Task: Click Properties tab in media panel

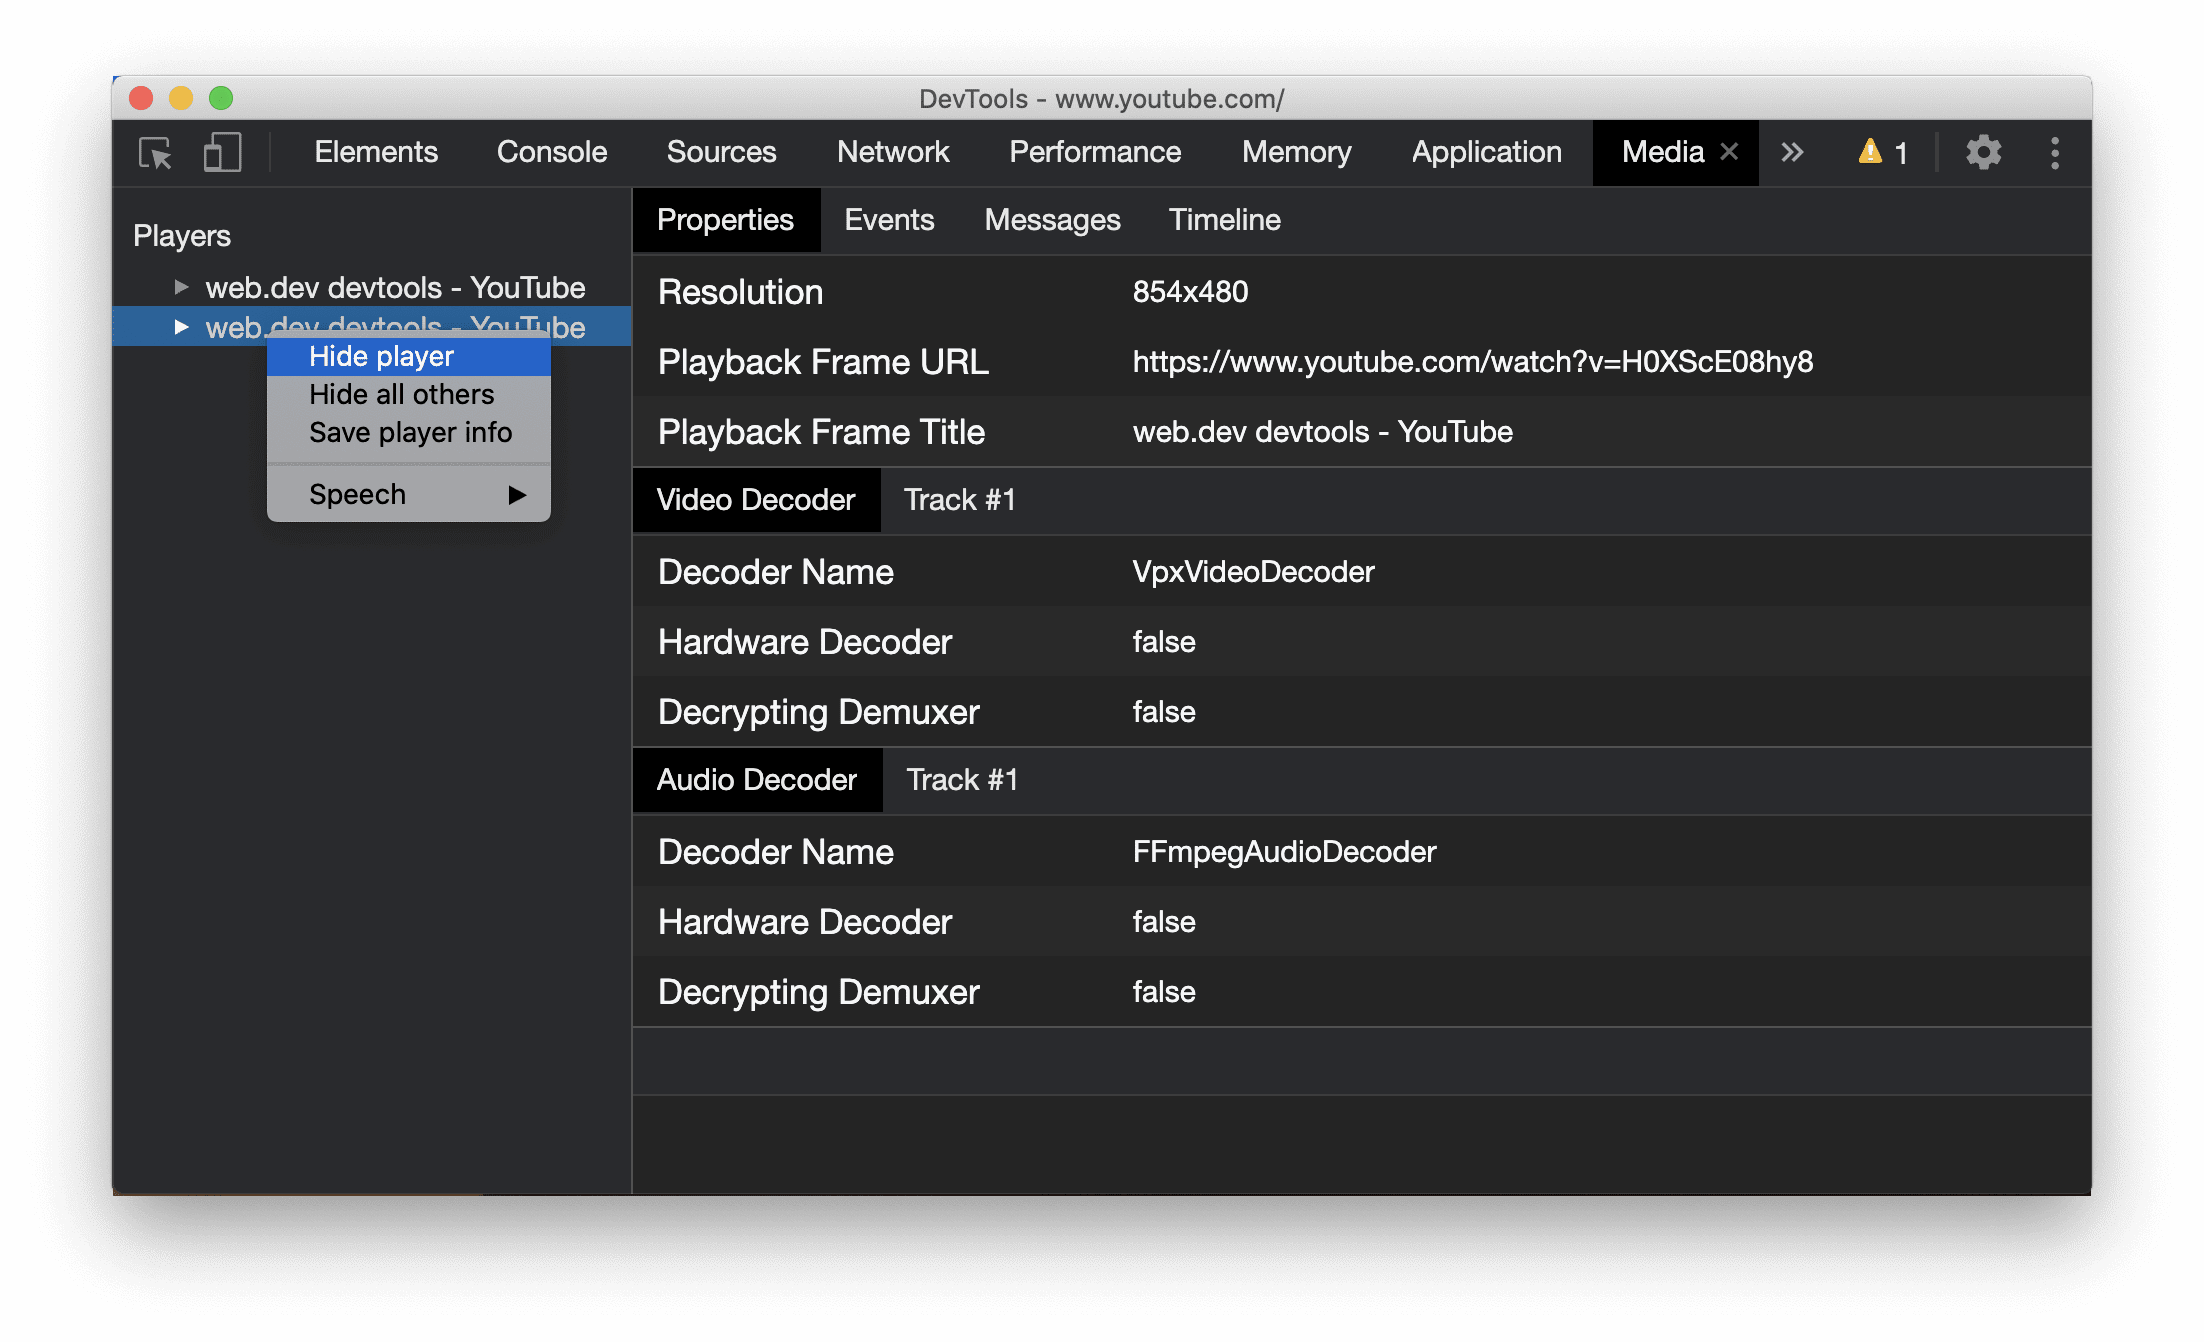Action: (x=726, y=221)
